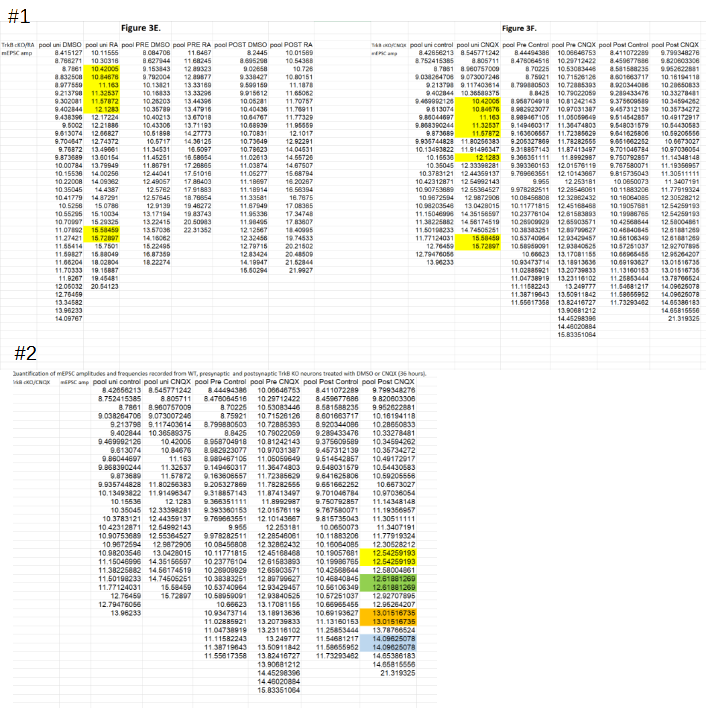The width and height of the screenshot is (706, 708).
Task: Click the large "#1" section label
Action: (x=24, y=17)
